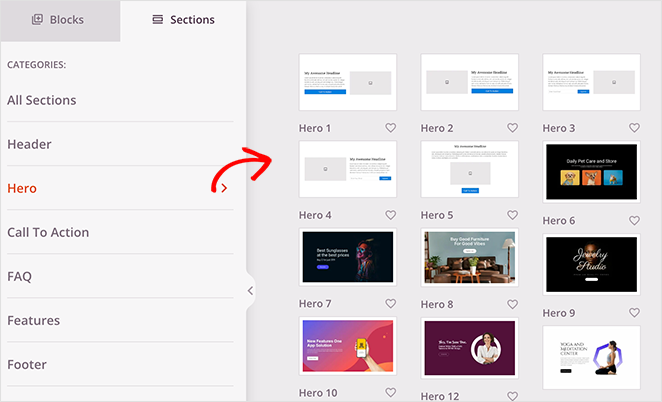Favorite Hero 10 with heart icon
The width and height of the screenshot is (662, 402).
click(x=391, y=392)
